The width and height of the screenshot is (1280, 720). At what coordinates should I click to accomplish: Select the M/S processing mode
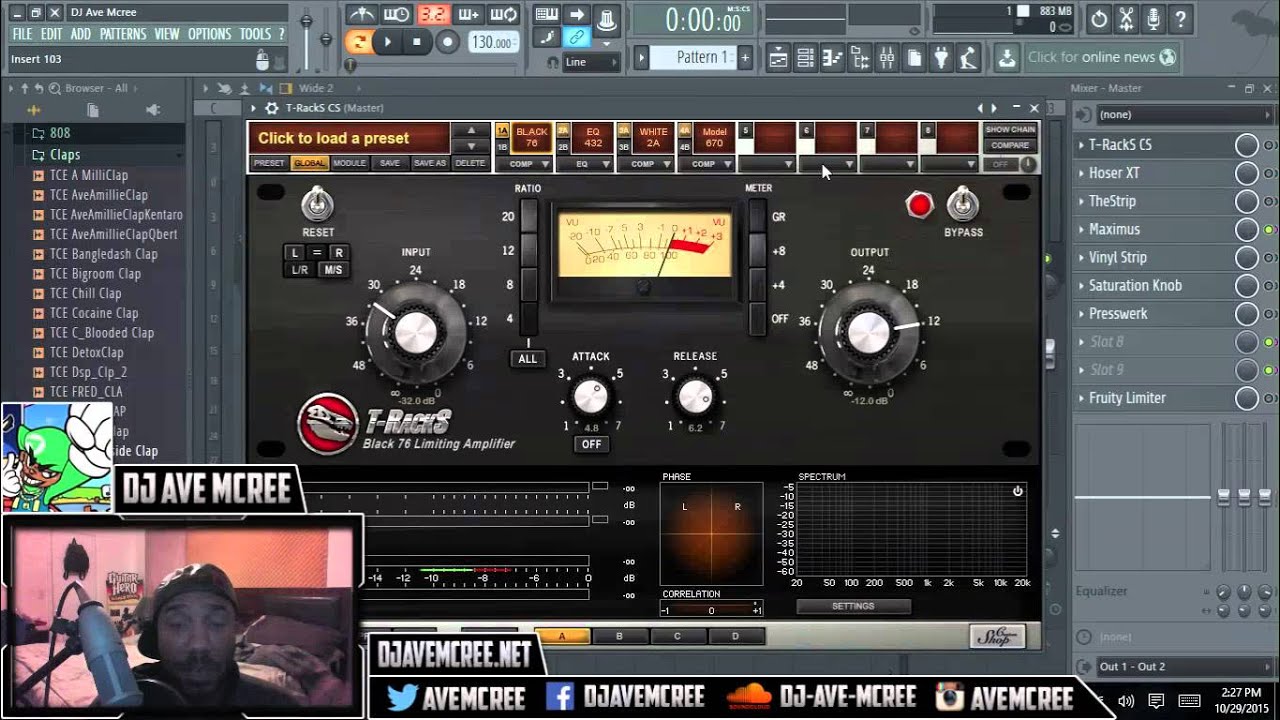332,270
